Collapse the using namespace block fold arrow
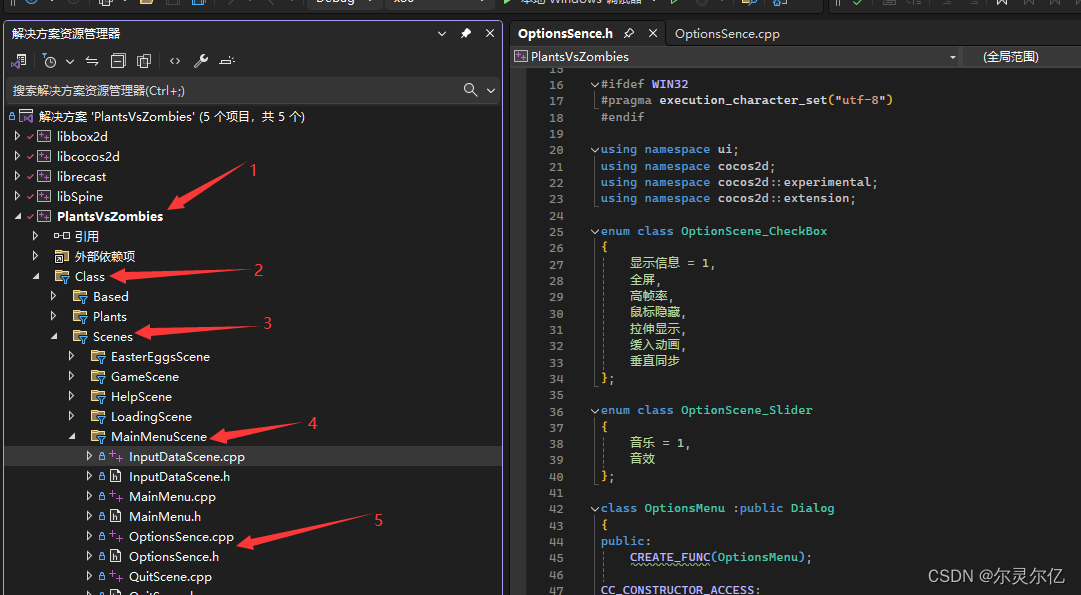This screenshot has height=595, width=1081. tap(594, 150)
